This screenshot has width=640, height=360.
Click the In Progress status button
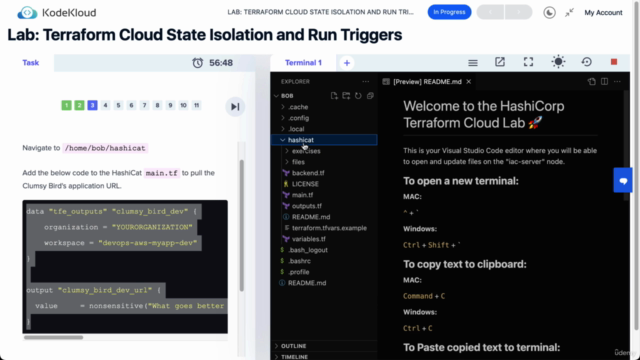point(449,12)
